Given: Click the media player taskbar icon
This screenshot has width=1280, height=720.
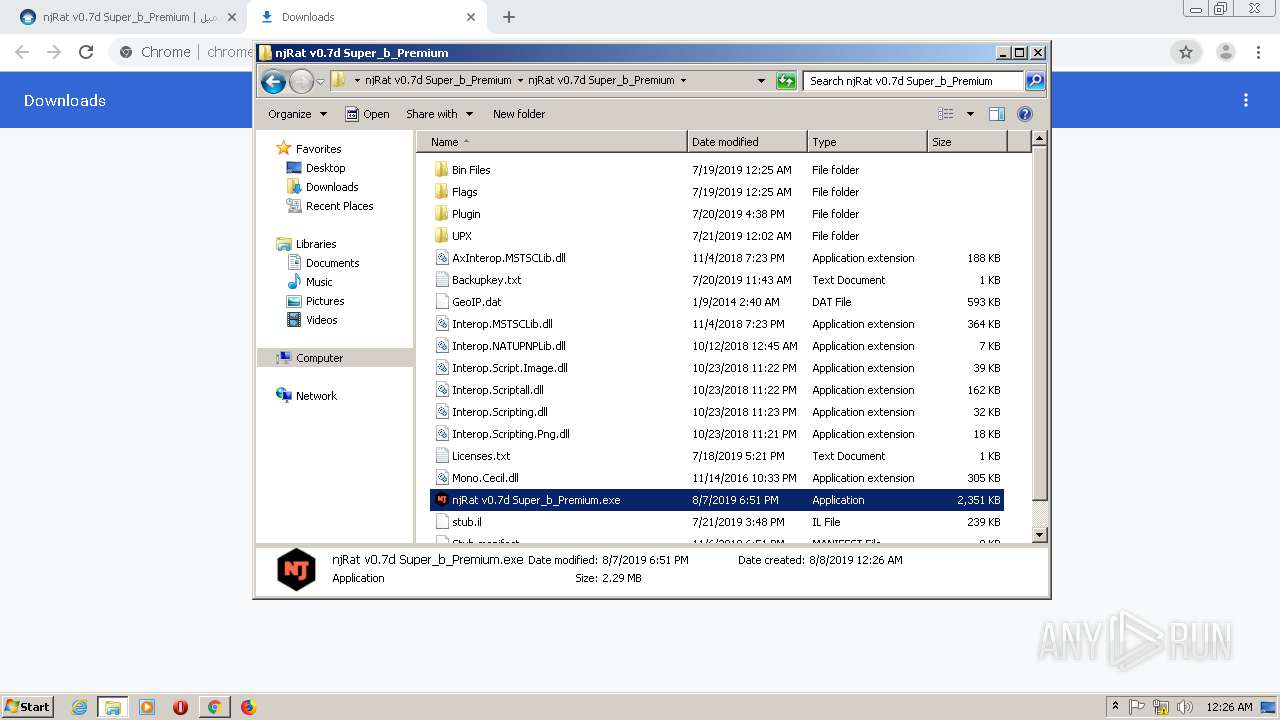Looking at the screenshot, I should pos(146,707).
